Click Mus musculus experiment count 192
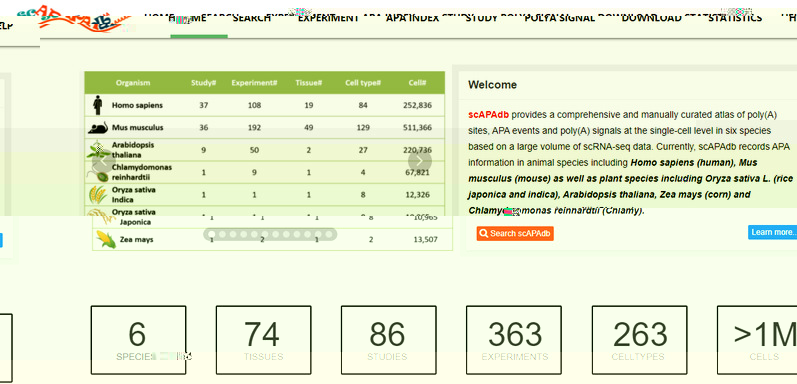This screenshot has width=797, height=384. pyautogui.click(x=255, y=128)
